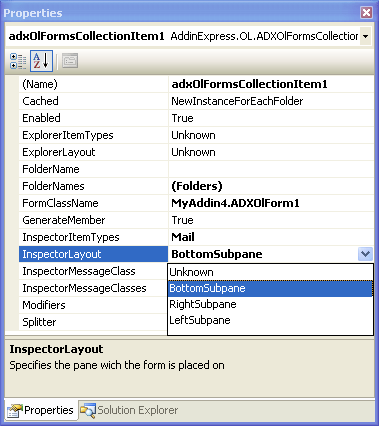Click the Unknown value of ExplorerLayout

point(271,152)
